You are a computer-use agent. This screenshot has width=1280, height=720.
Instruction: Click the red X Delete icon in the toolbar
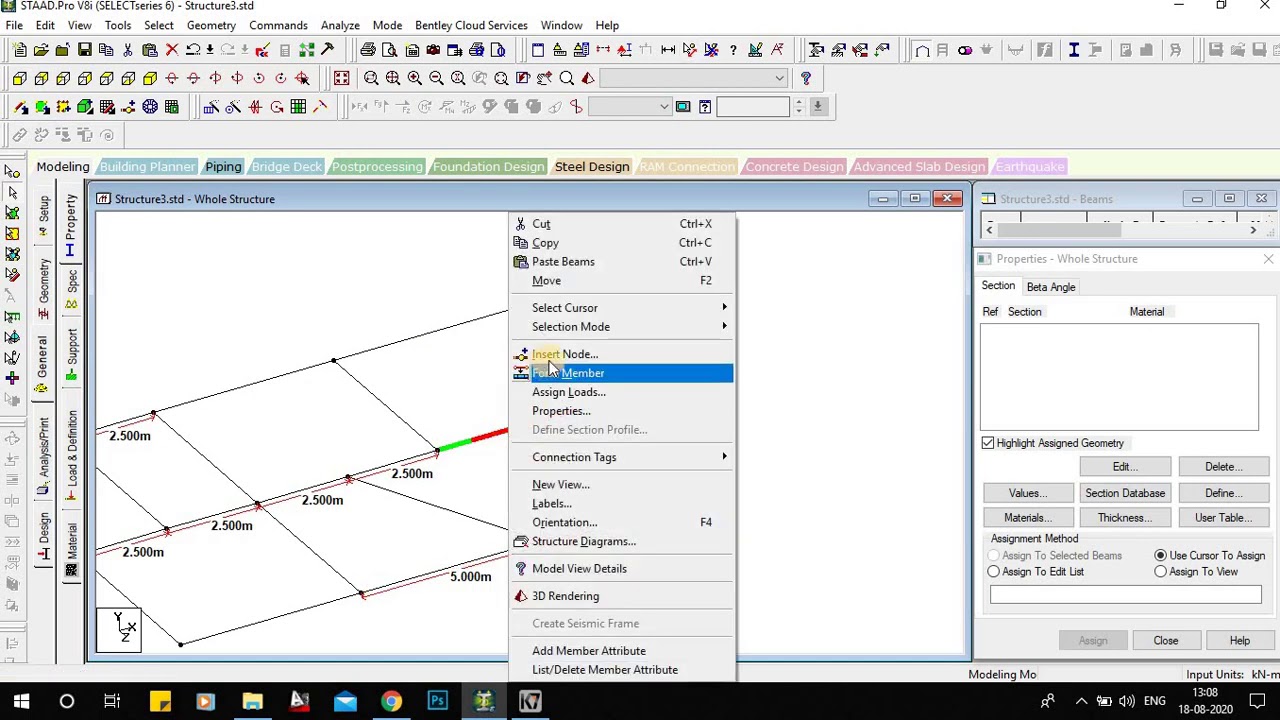click(171, 50)
